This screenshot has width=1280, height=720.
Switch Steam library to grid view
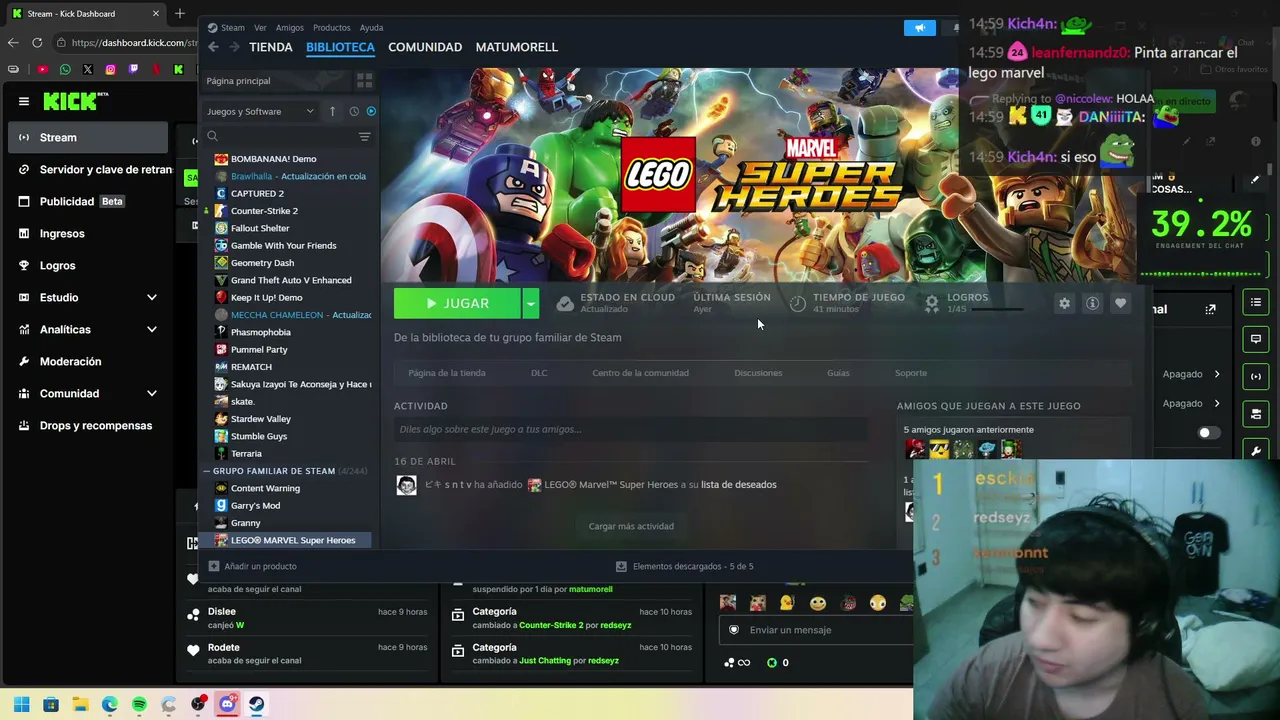point(364,81)
